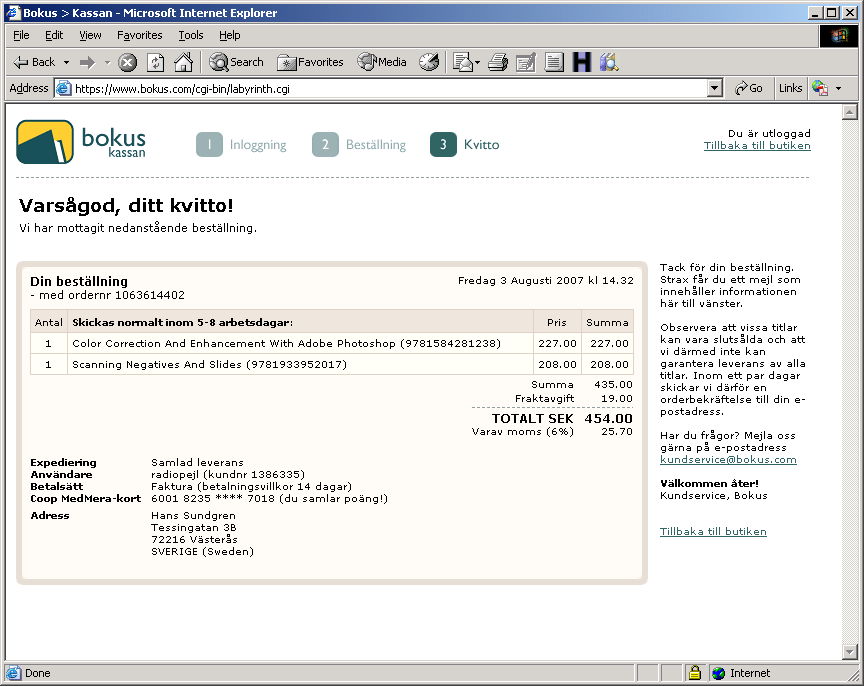
Task: Click the Links toolbar label
Action: coord(790,88)
